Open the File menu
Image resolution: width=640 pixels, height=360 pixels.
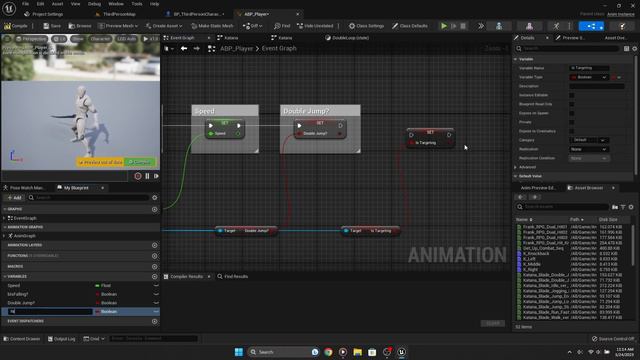click(x=25, y=4)
